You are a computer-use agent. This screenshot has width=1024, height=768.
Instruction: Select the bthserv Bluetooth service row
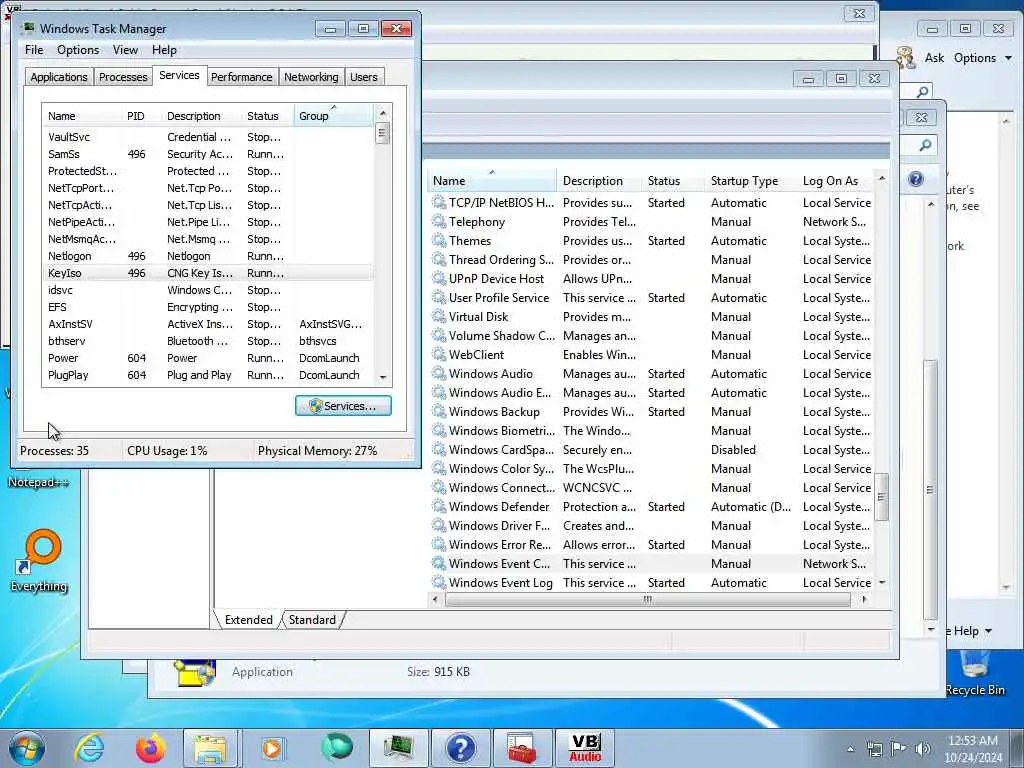coord(208,341)
